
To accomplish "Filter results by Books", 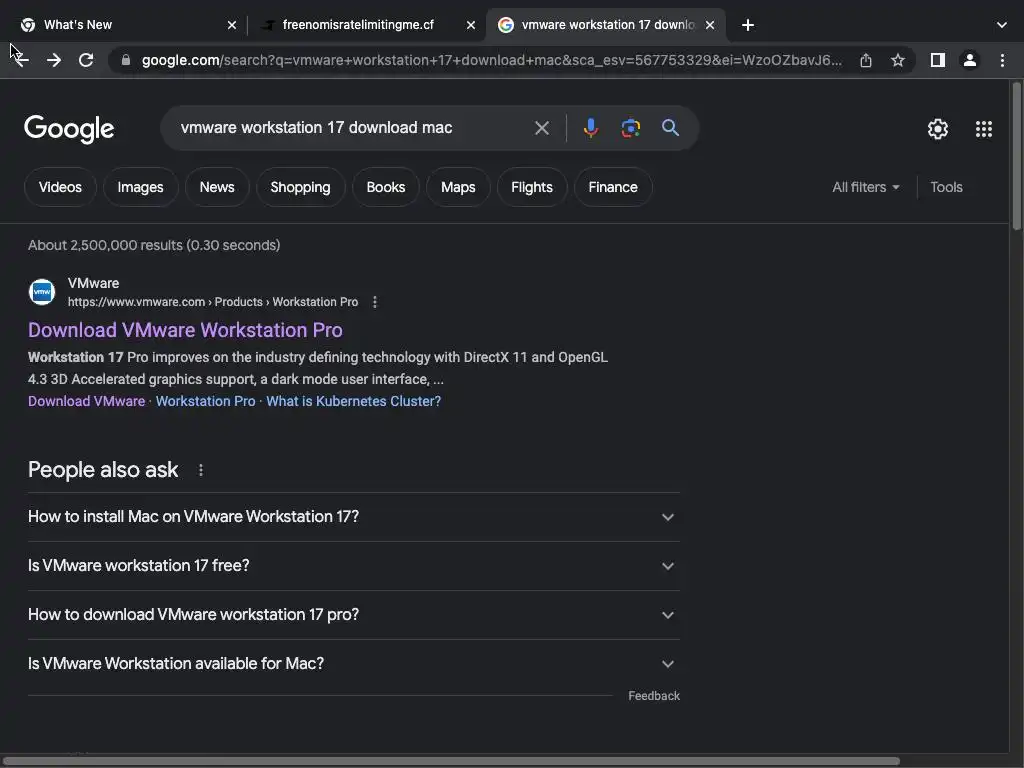I will tap(386, 187).
